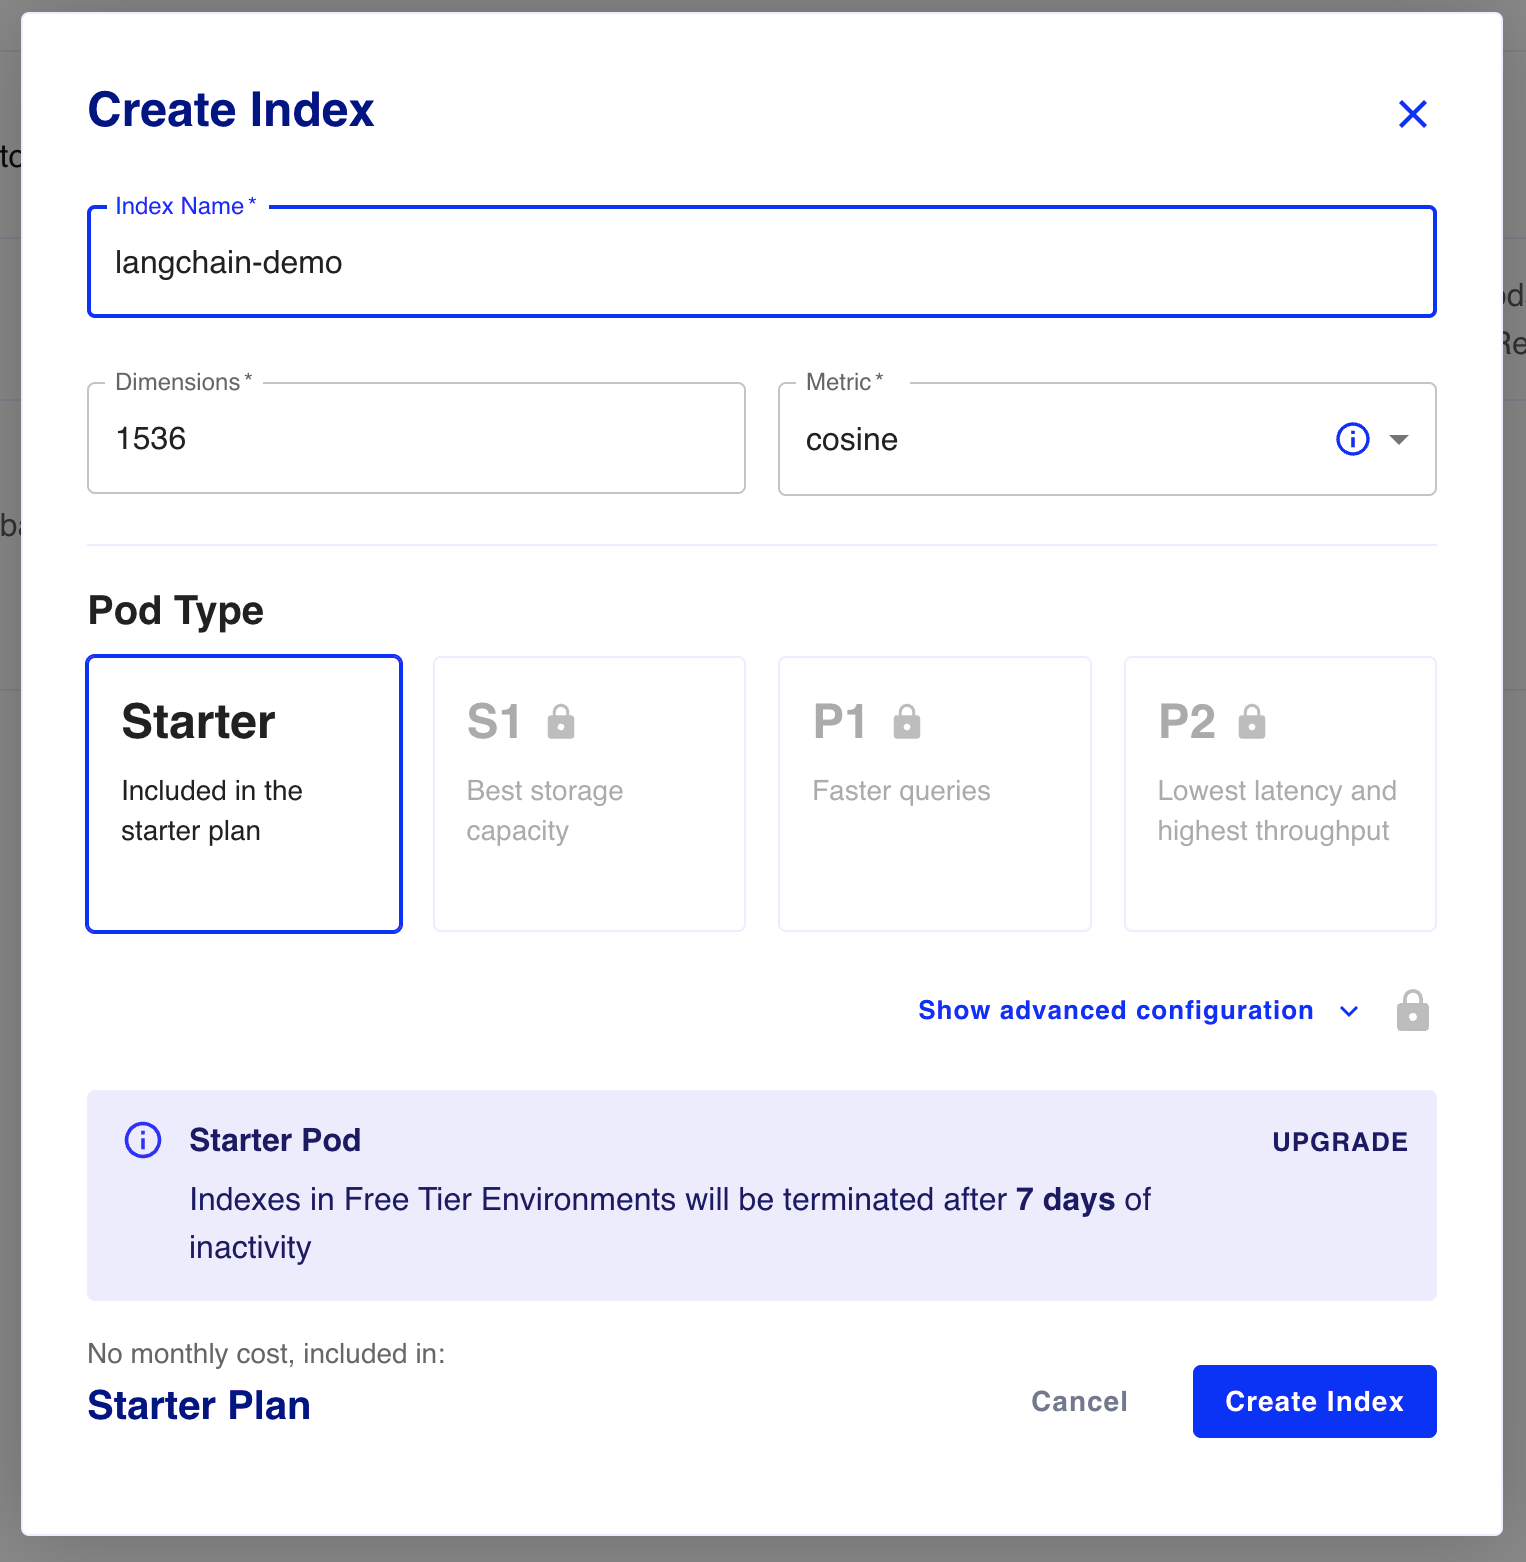
Task: Click the chevron beside Show advanced configuration
Action: (1349, 1011)
